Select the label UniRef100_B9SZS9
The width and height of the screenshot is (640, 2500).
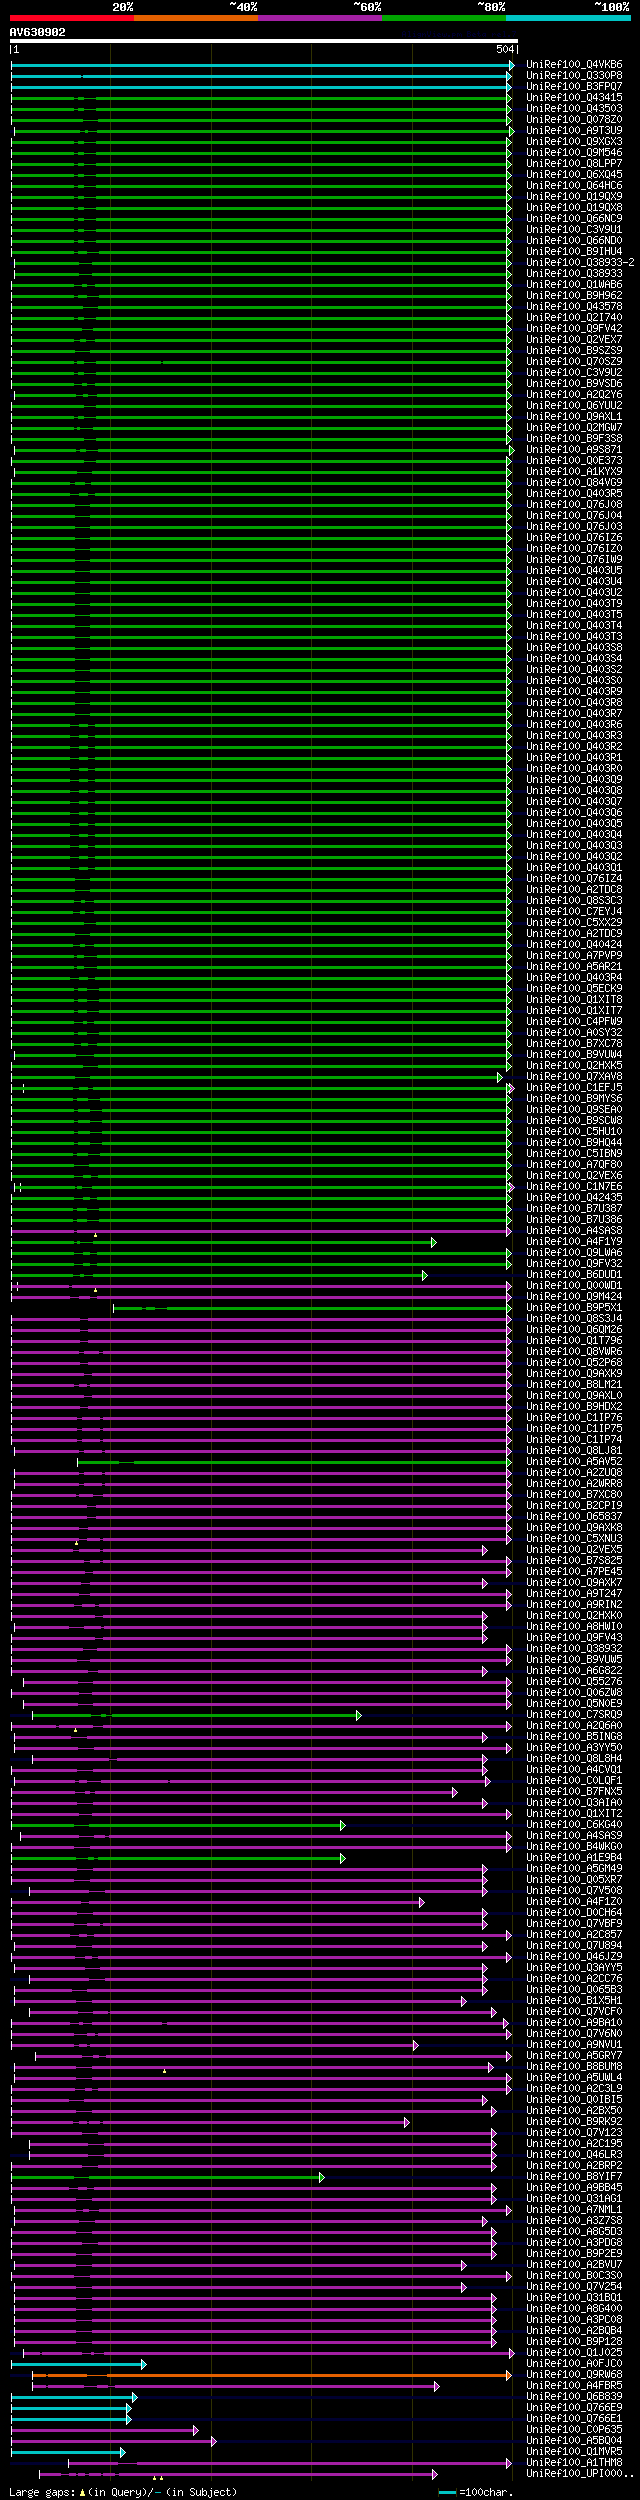(x=574, y=351)
